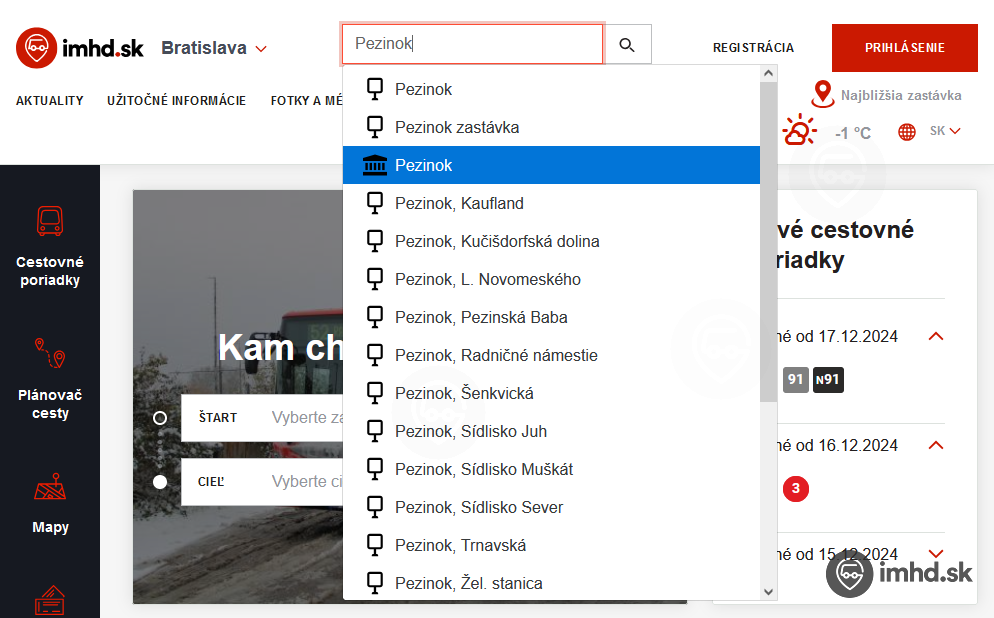
Task: Click the weather icon showing -1 °C
Action: click(x=800, y=132)
